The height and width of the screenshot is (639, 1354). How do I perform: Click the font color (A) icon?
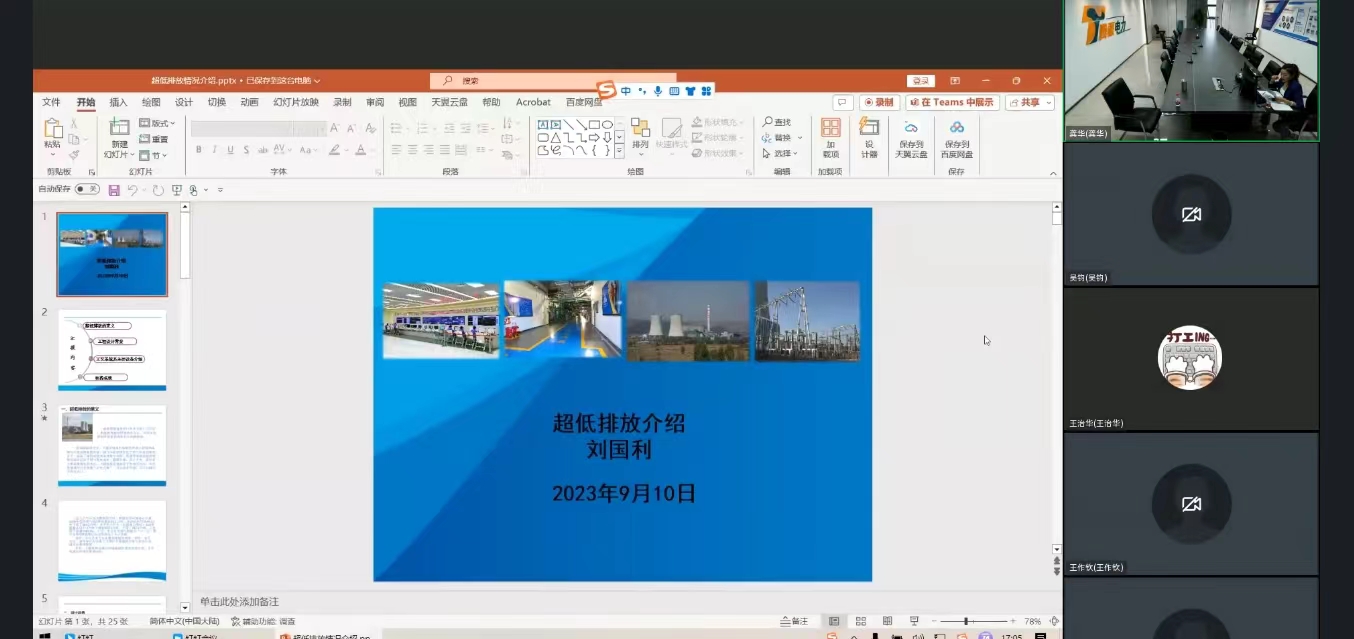click(x=361, y=150)
